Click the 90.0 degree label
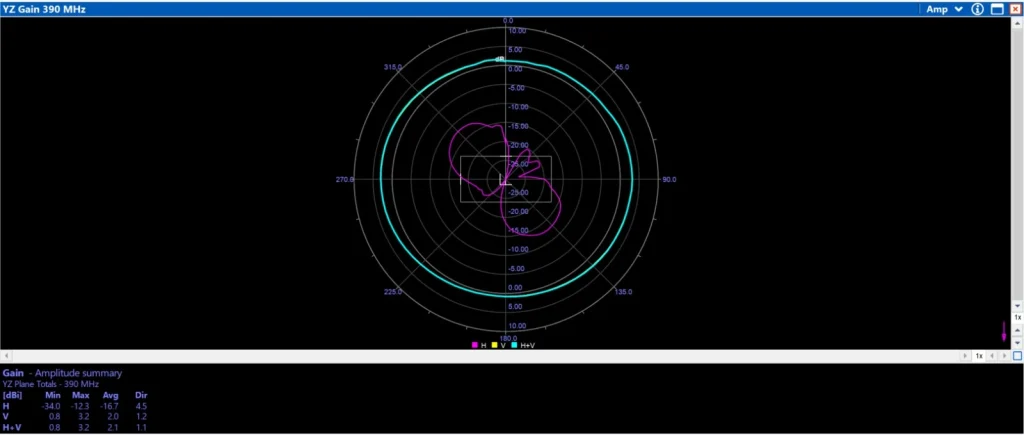This screenshot has height=435, width=1024. point(669,180)
